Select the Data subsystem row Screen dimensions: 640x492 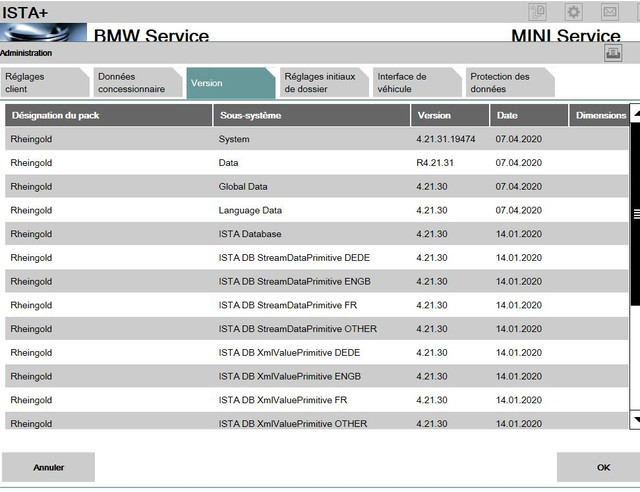click(316, 163)
